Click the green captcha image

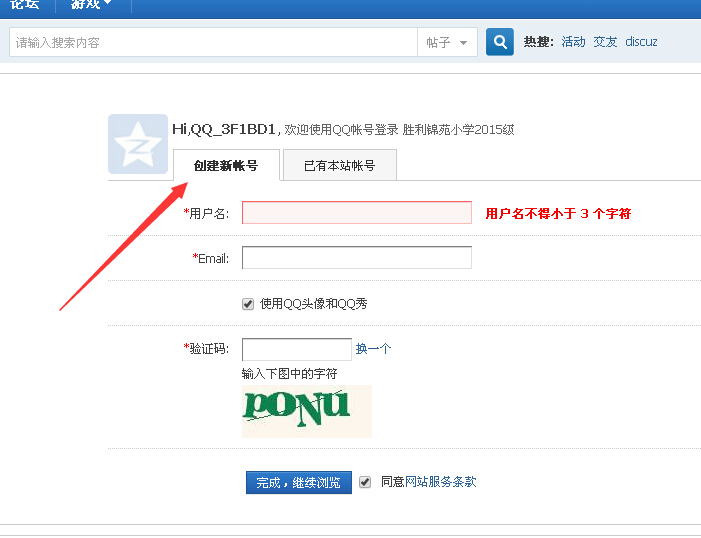click(307, 411)
